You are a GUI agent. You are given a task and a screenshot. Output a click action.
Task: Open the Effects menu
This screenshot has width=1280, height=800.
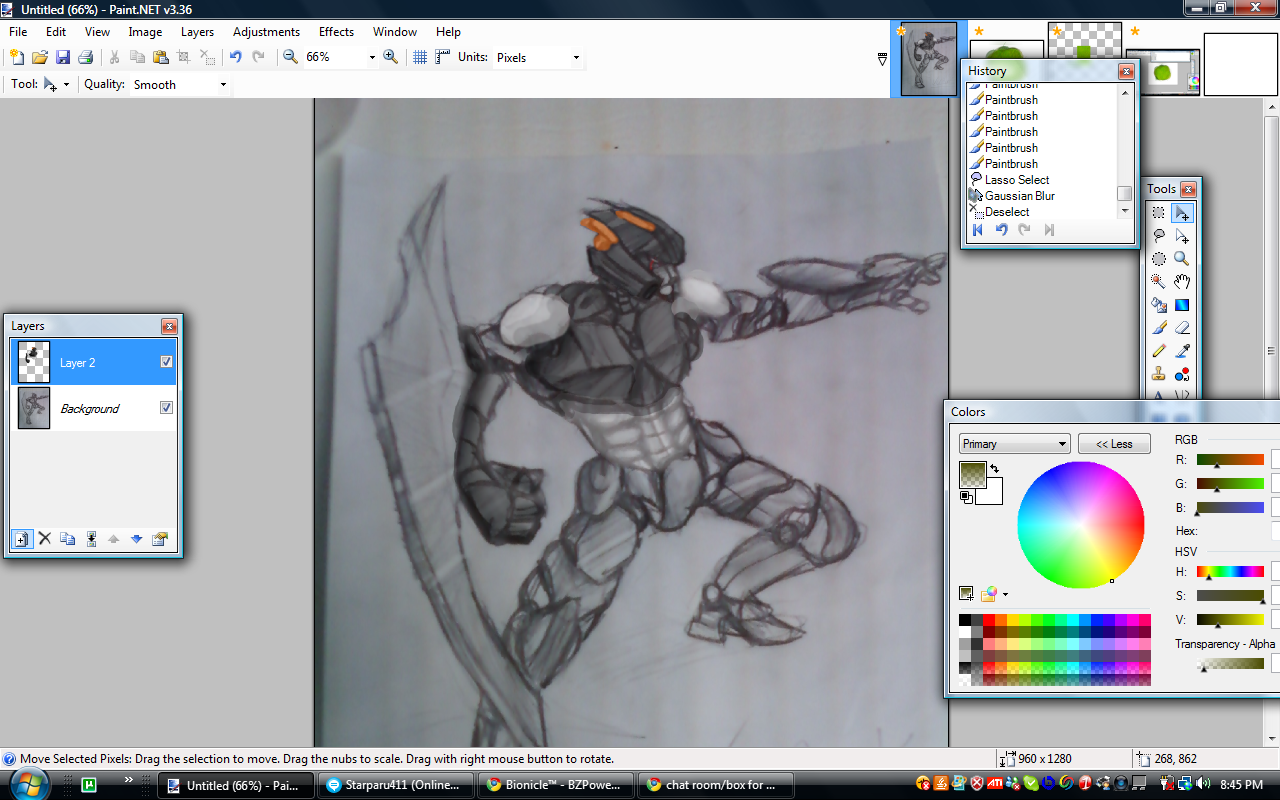(336, 31)
